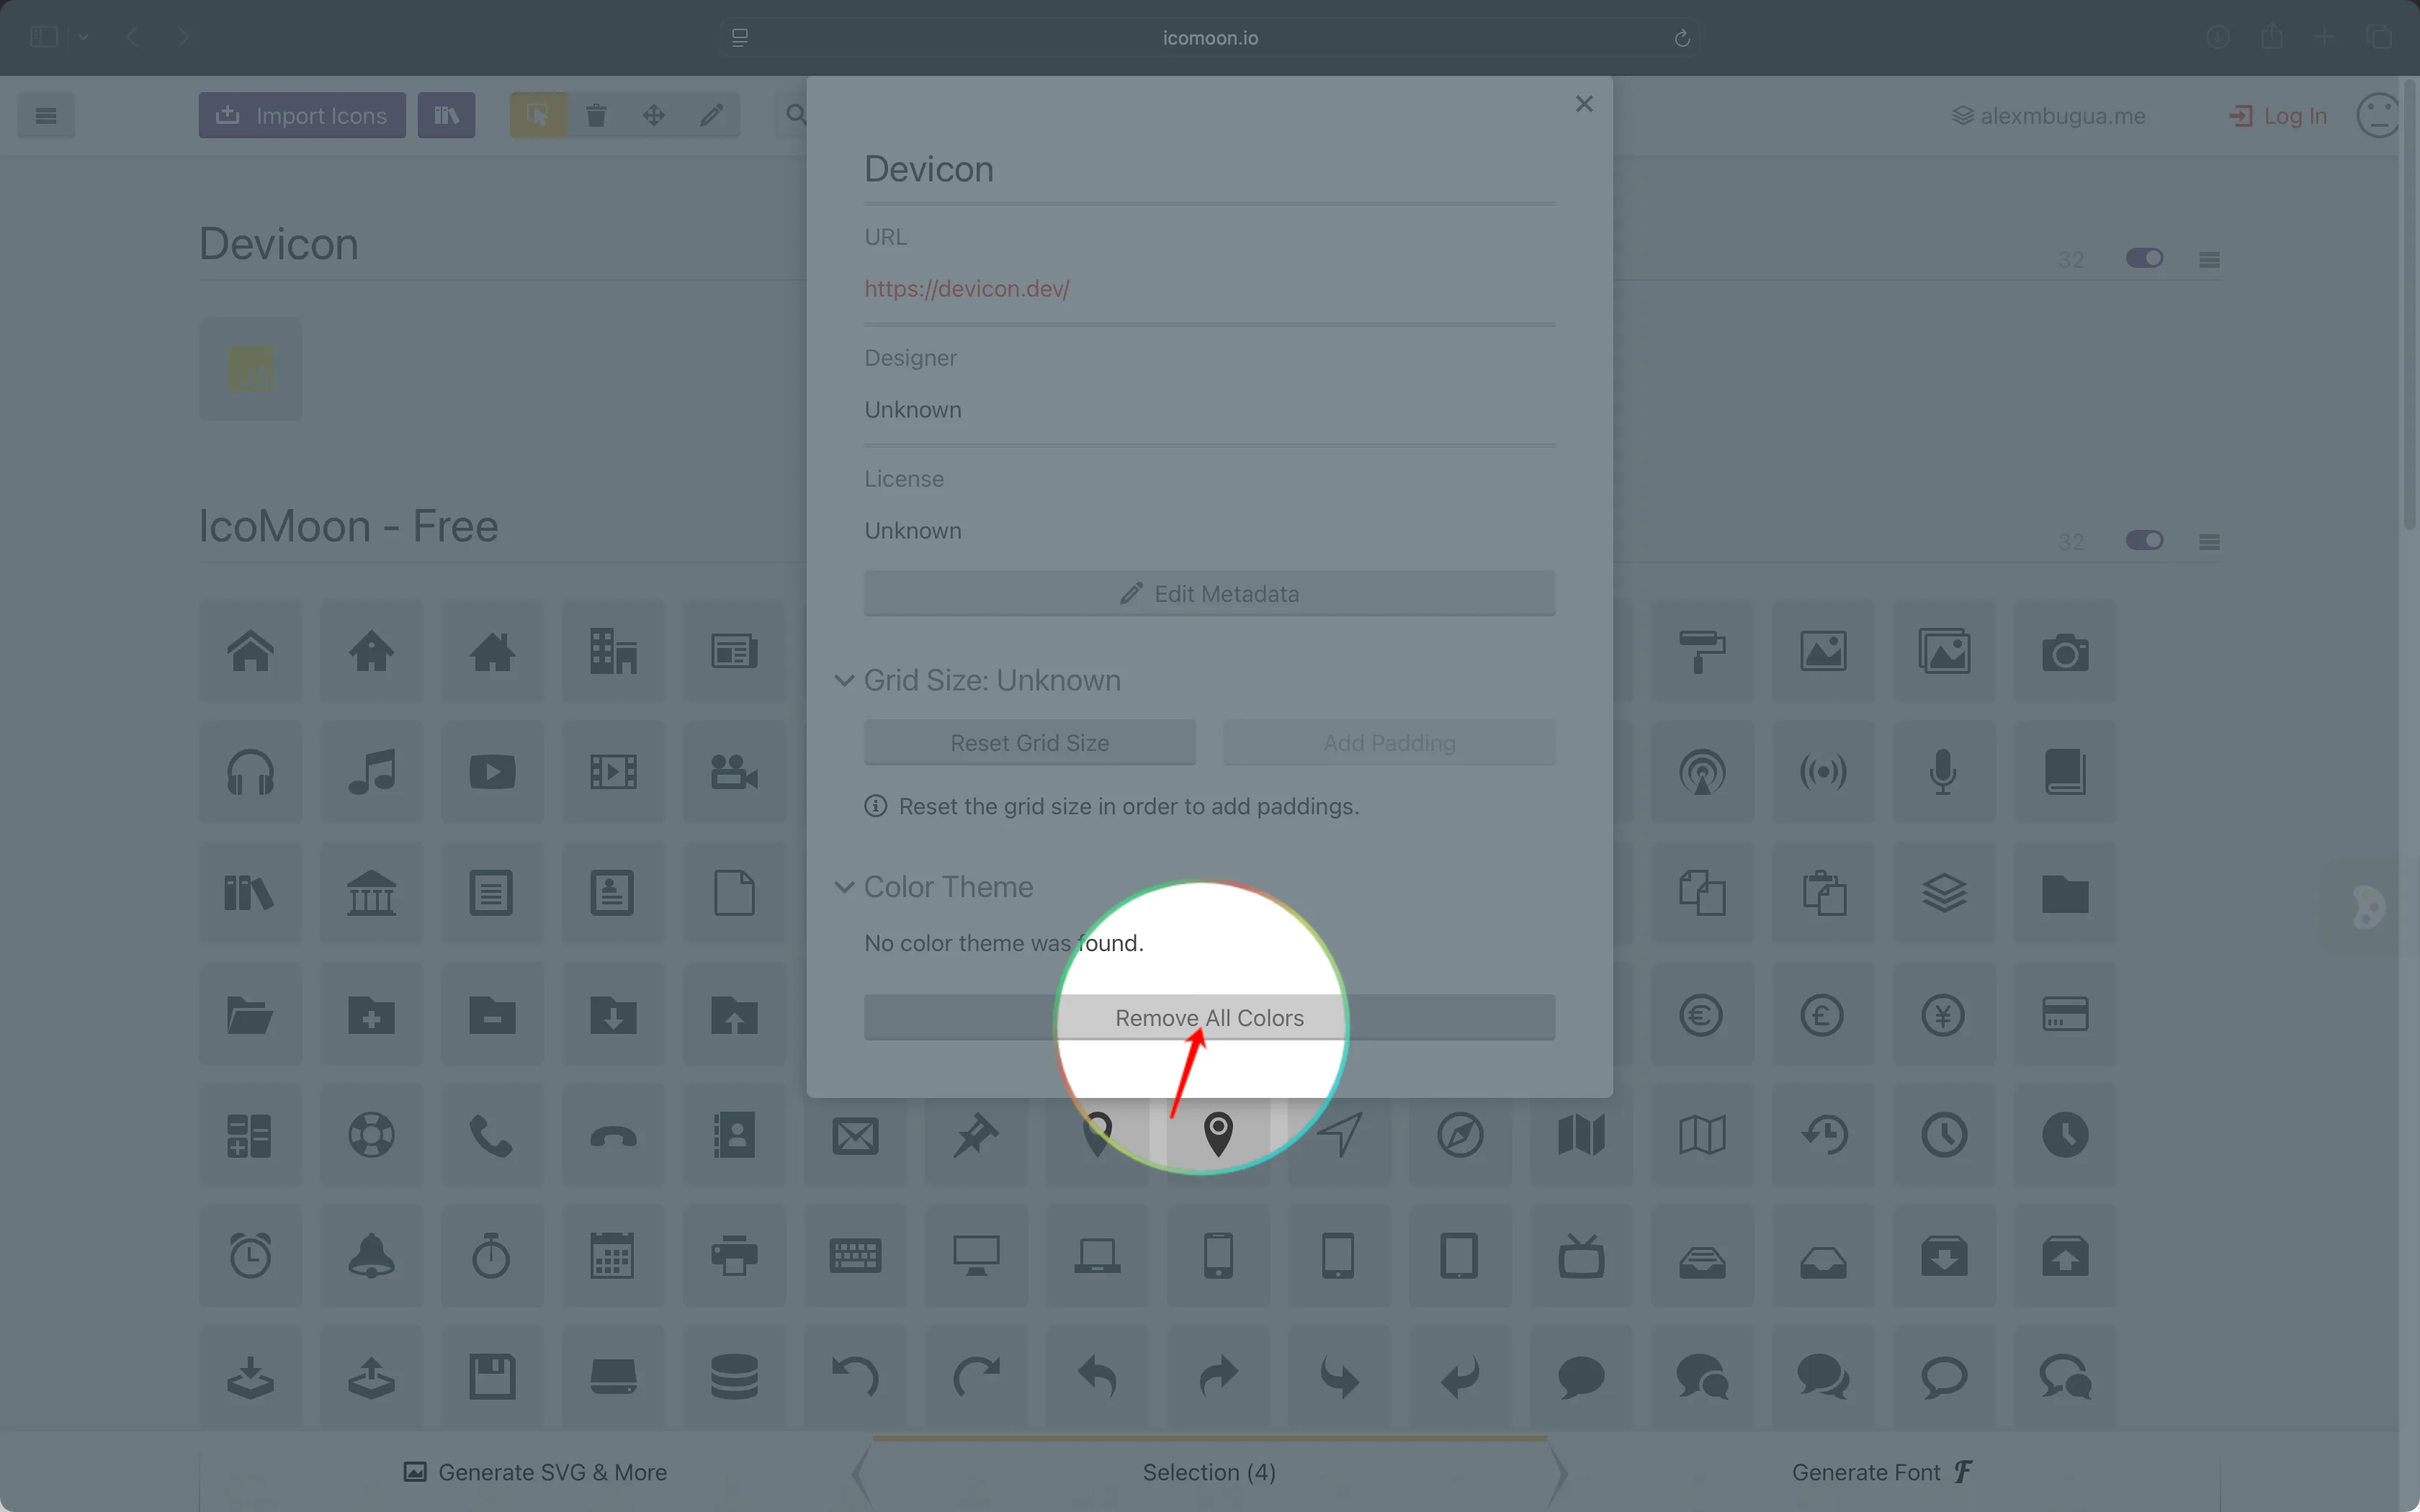Select the headphones icon

pos(251,772)
